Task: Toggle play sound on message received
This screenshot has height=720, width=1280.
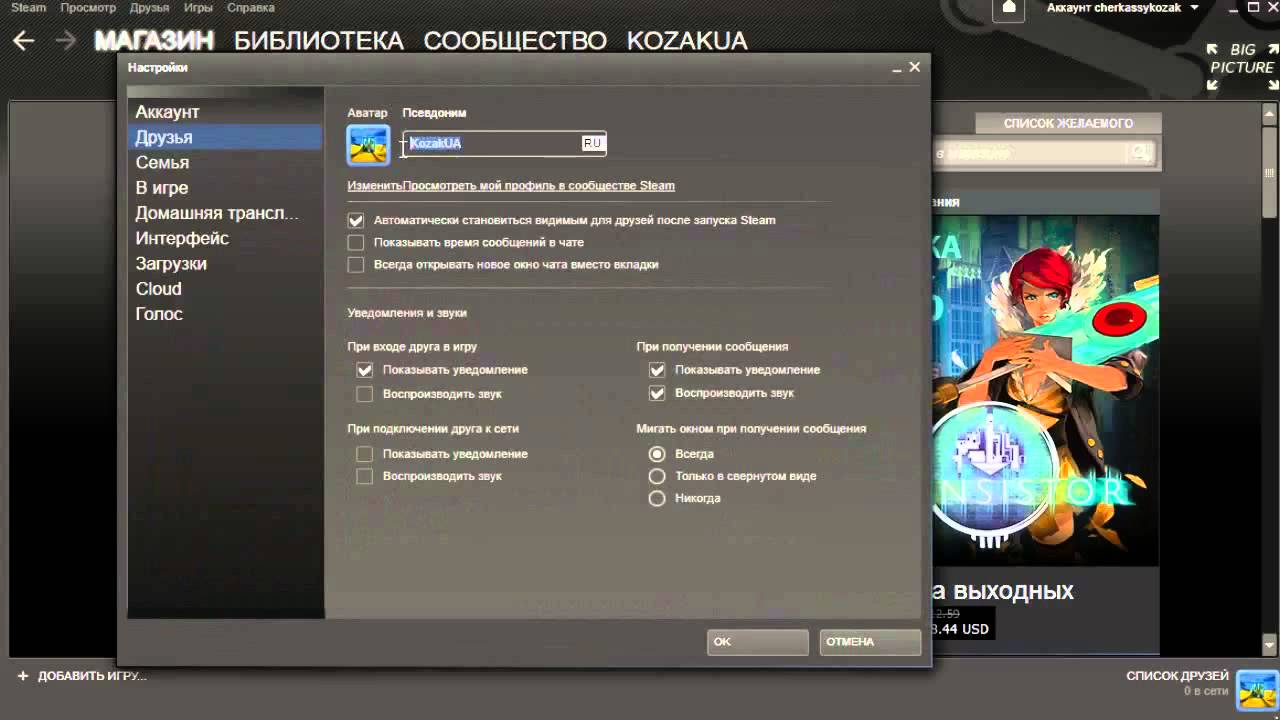Action: (657, 394)
